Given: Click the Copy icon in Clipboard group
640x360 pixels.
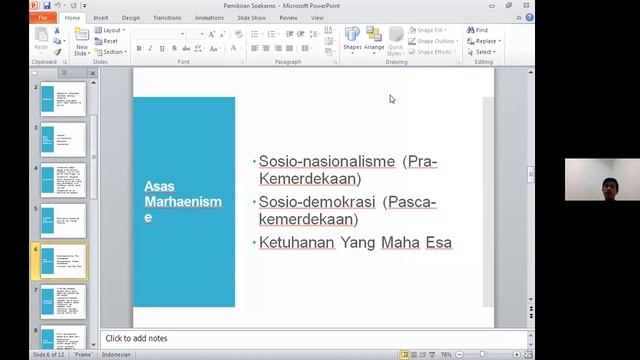Looking at the screenshot, I should tap(57, 41).
